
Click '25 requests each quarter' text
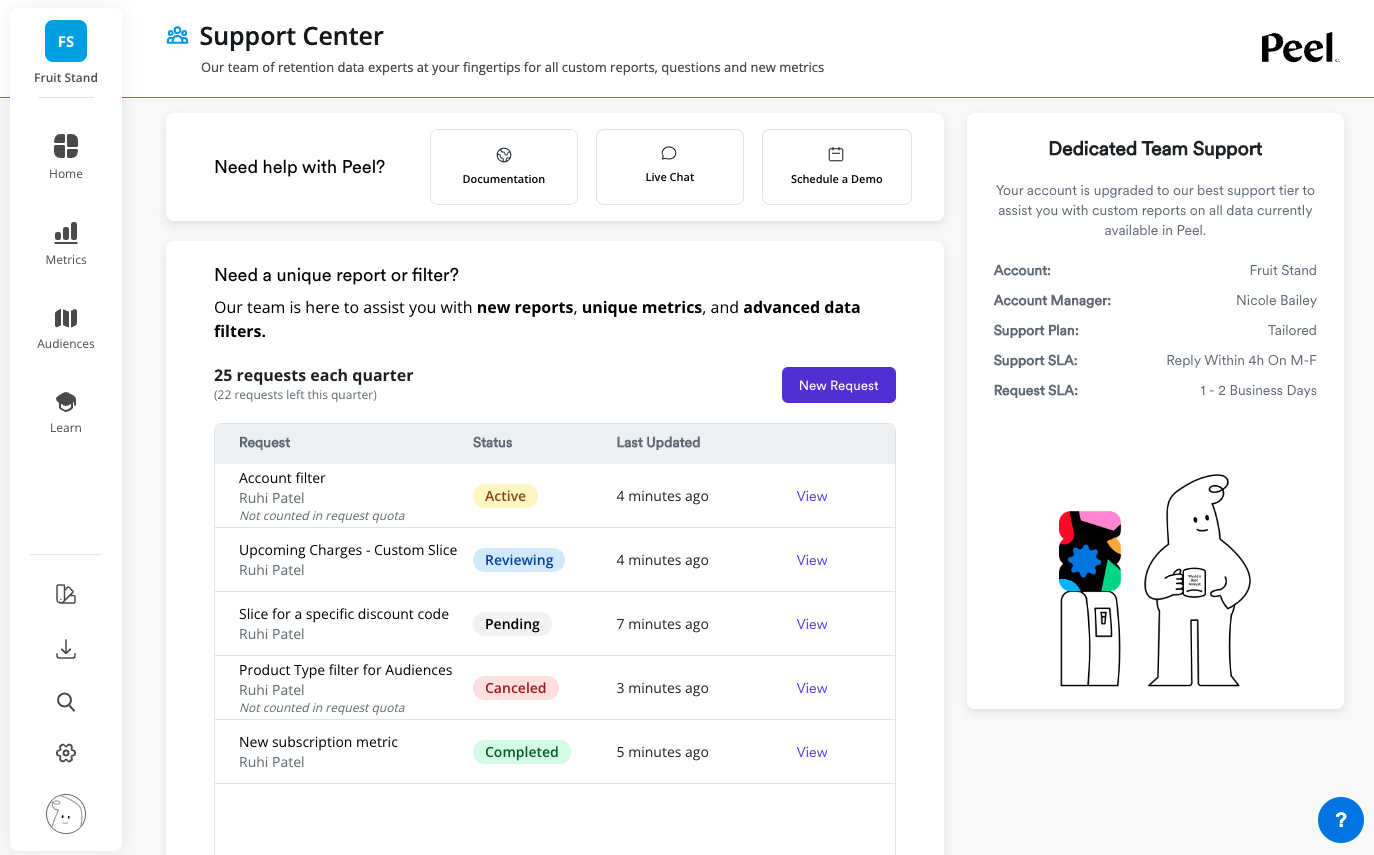314,376
